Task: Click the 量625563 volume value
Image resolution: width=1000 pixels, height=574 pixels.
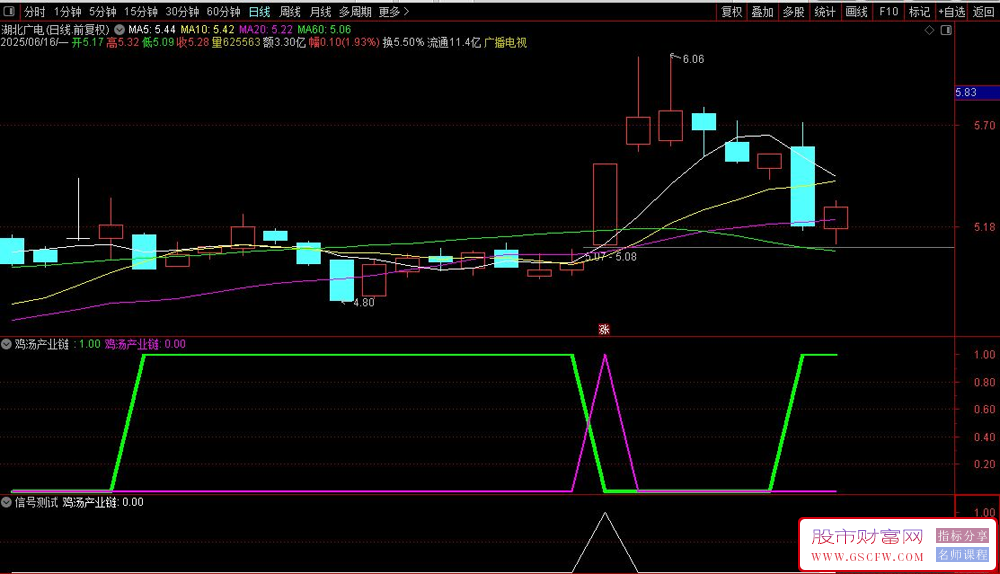Action: coord(236,43)
